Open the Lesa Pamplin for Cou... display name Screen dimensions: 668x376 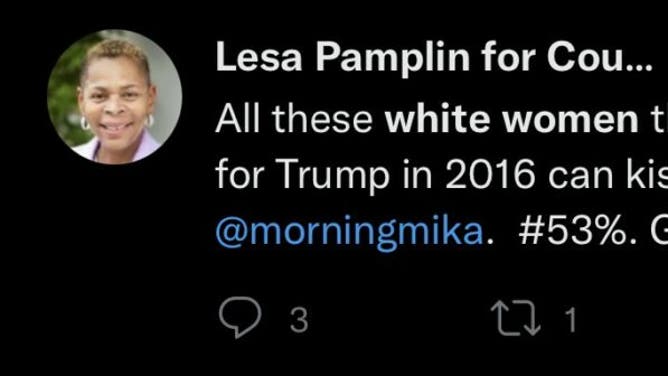434,57
